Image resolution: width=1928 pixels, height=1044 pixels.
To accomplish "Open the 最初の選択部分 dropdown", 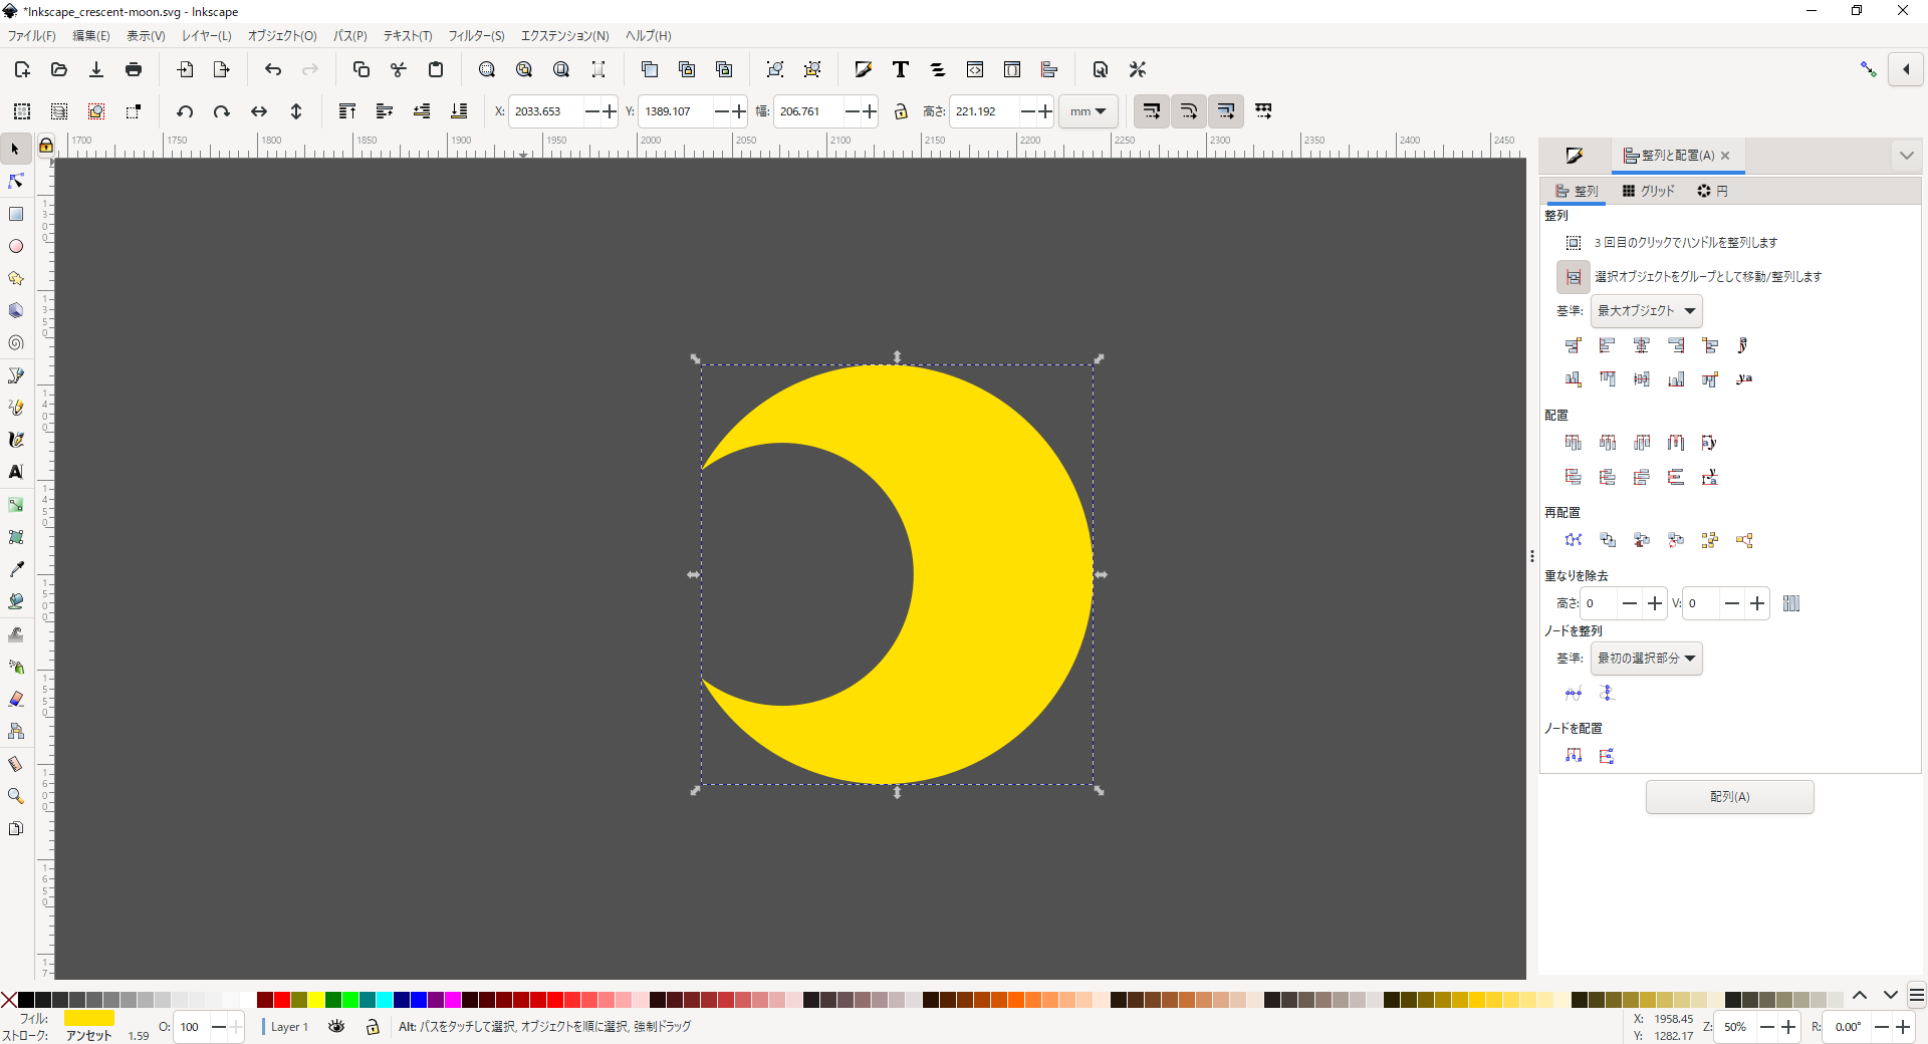I will pyautogui.click(x=1646, y=658).
